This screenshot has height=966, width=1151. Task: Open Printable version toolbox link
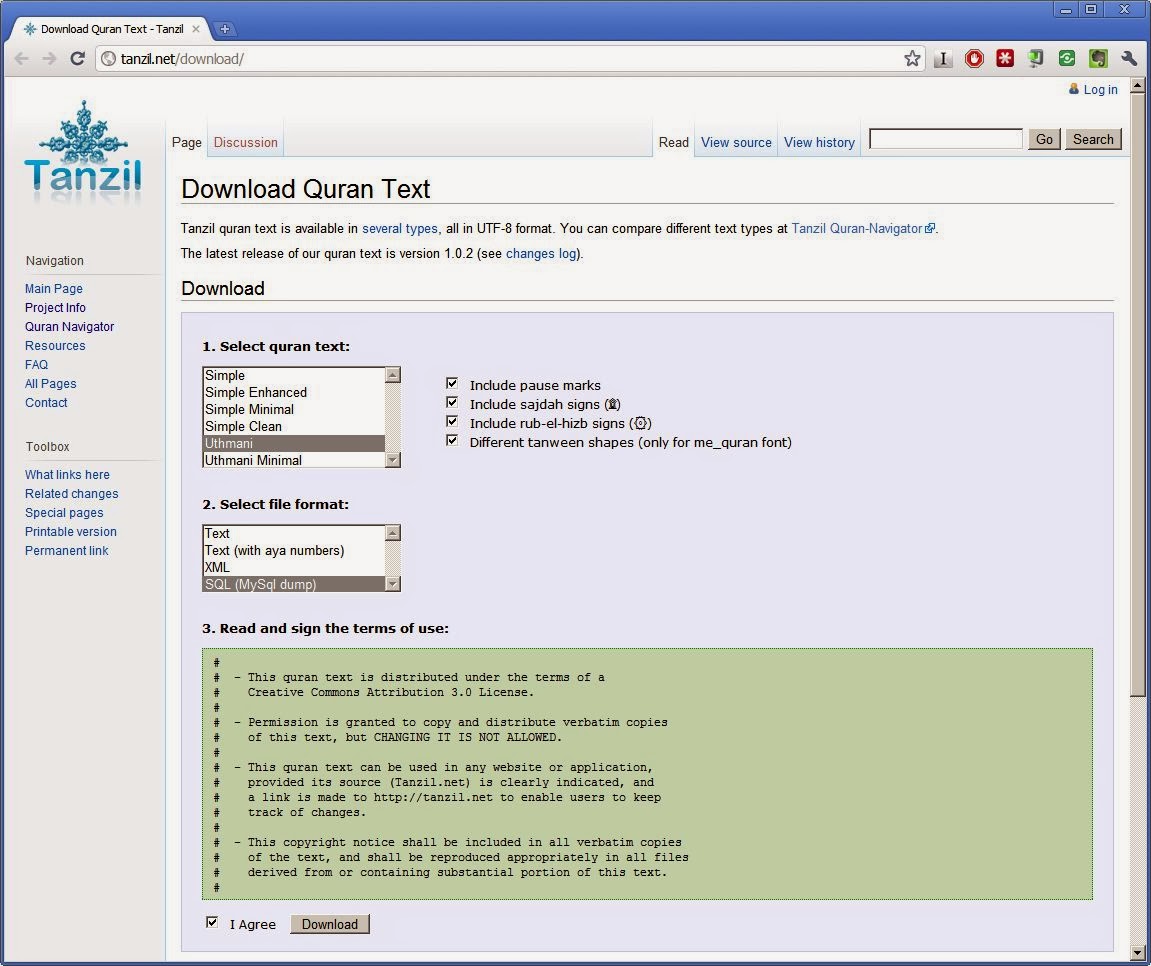[70, 532]
